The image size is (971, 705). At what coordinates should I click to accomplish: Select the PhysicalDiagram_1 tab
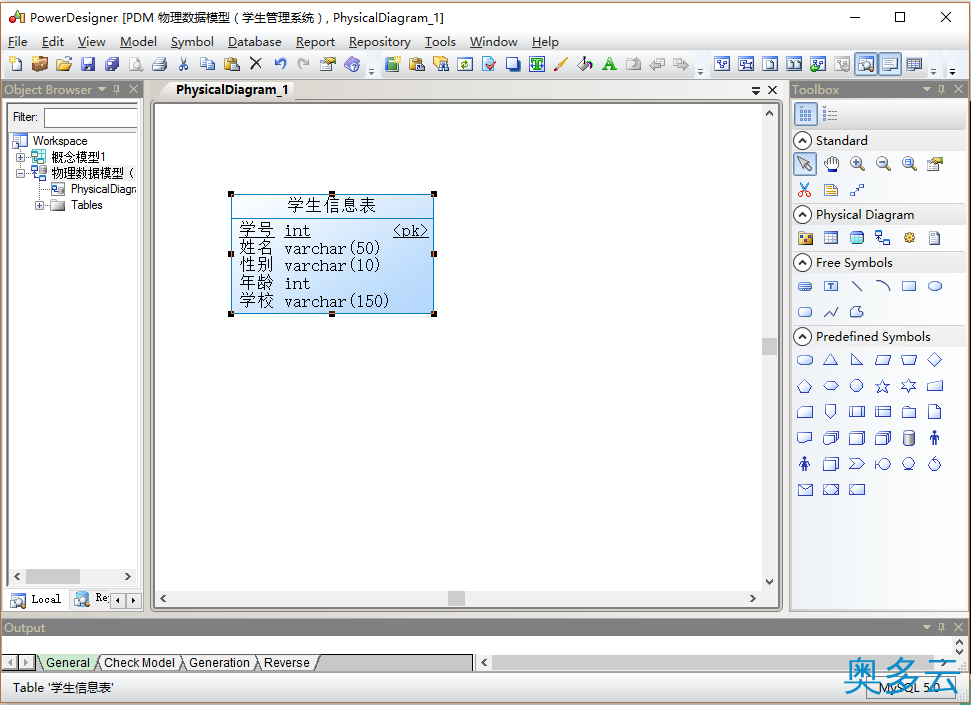(x=232, y=90)
